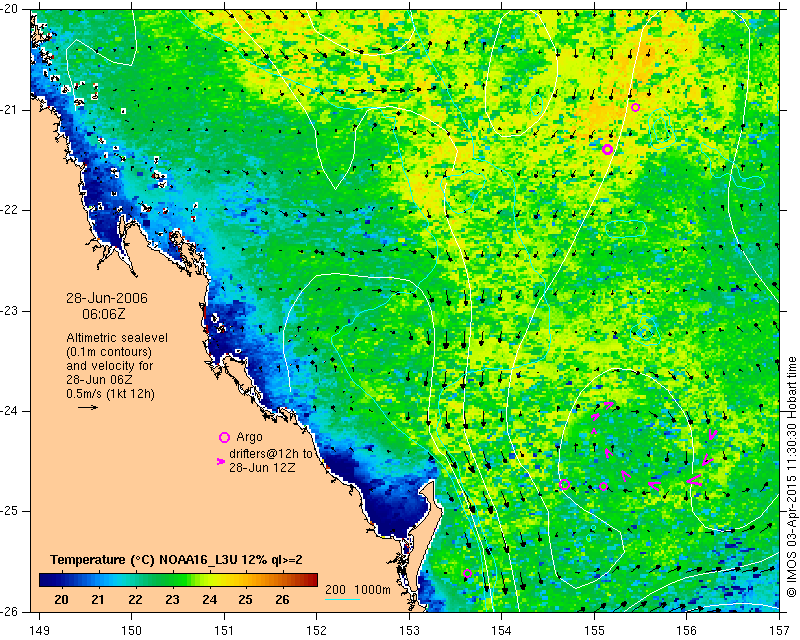Viewport: 800px width, 640px height.
Task: Click longitude axis label 157
Action: click(x=780, y=631)
